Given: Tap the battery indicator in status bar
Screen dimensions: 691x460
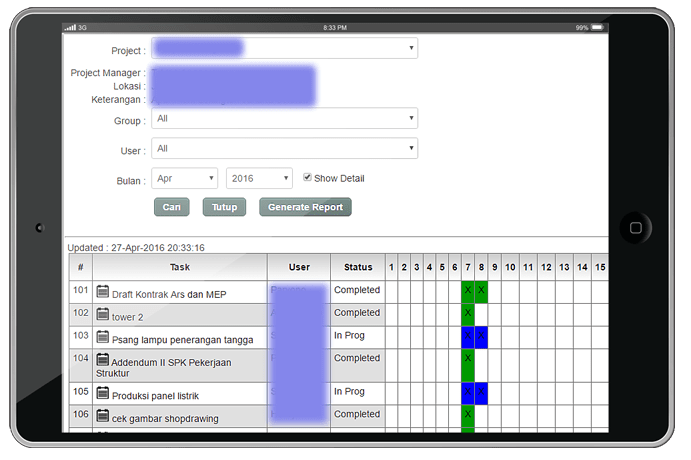Looking at the screenshot, I should [598, 27].
